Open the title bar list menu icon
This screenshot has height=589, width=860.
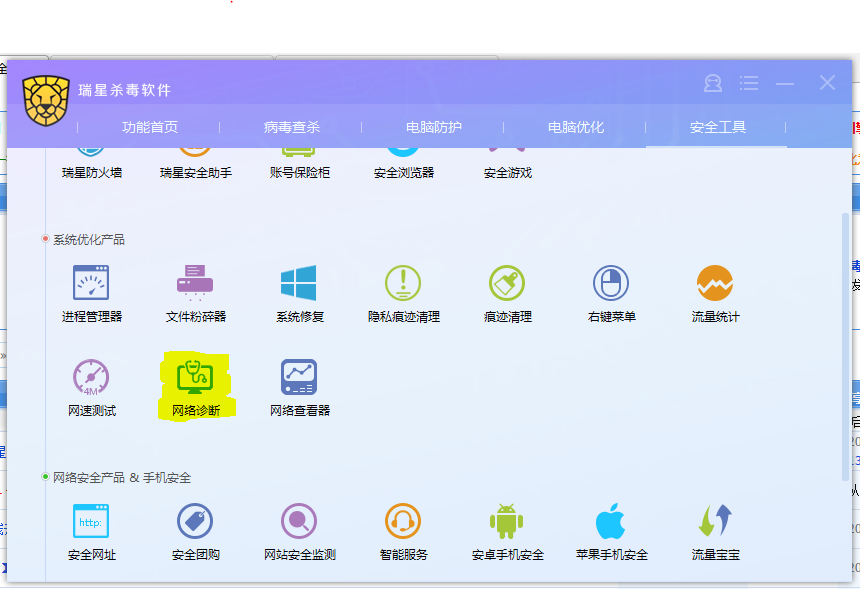click(x=749, y=83)
